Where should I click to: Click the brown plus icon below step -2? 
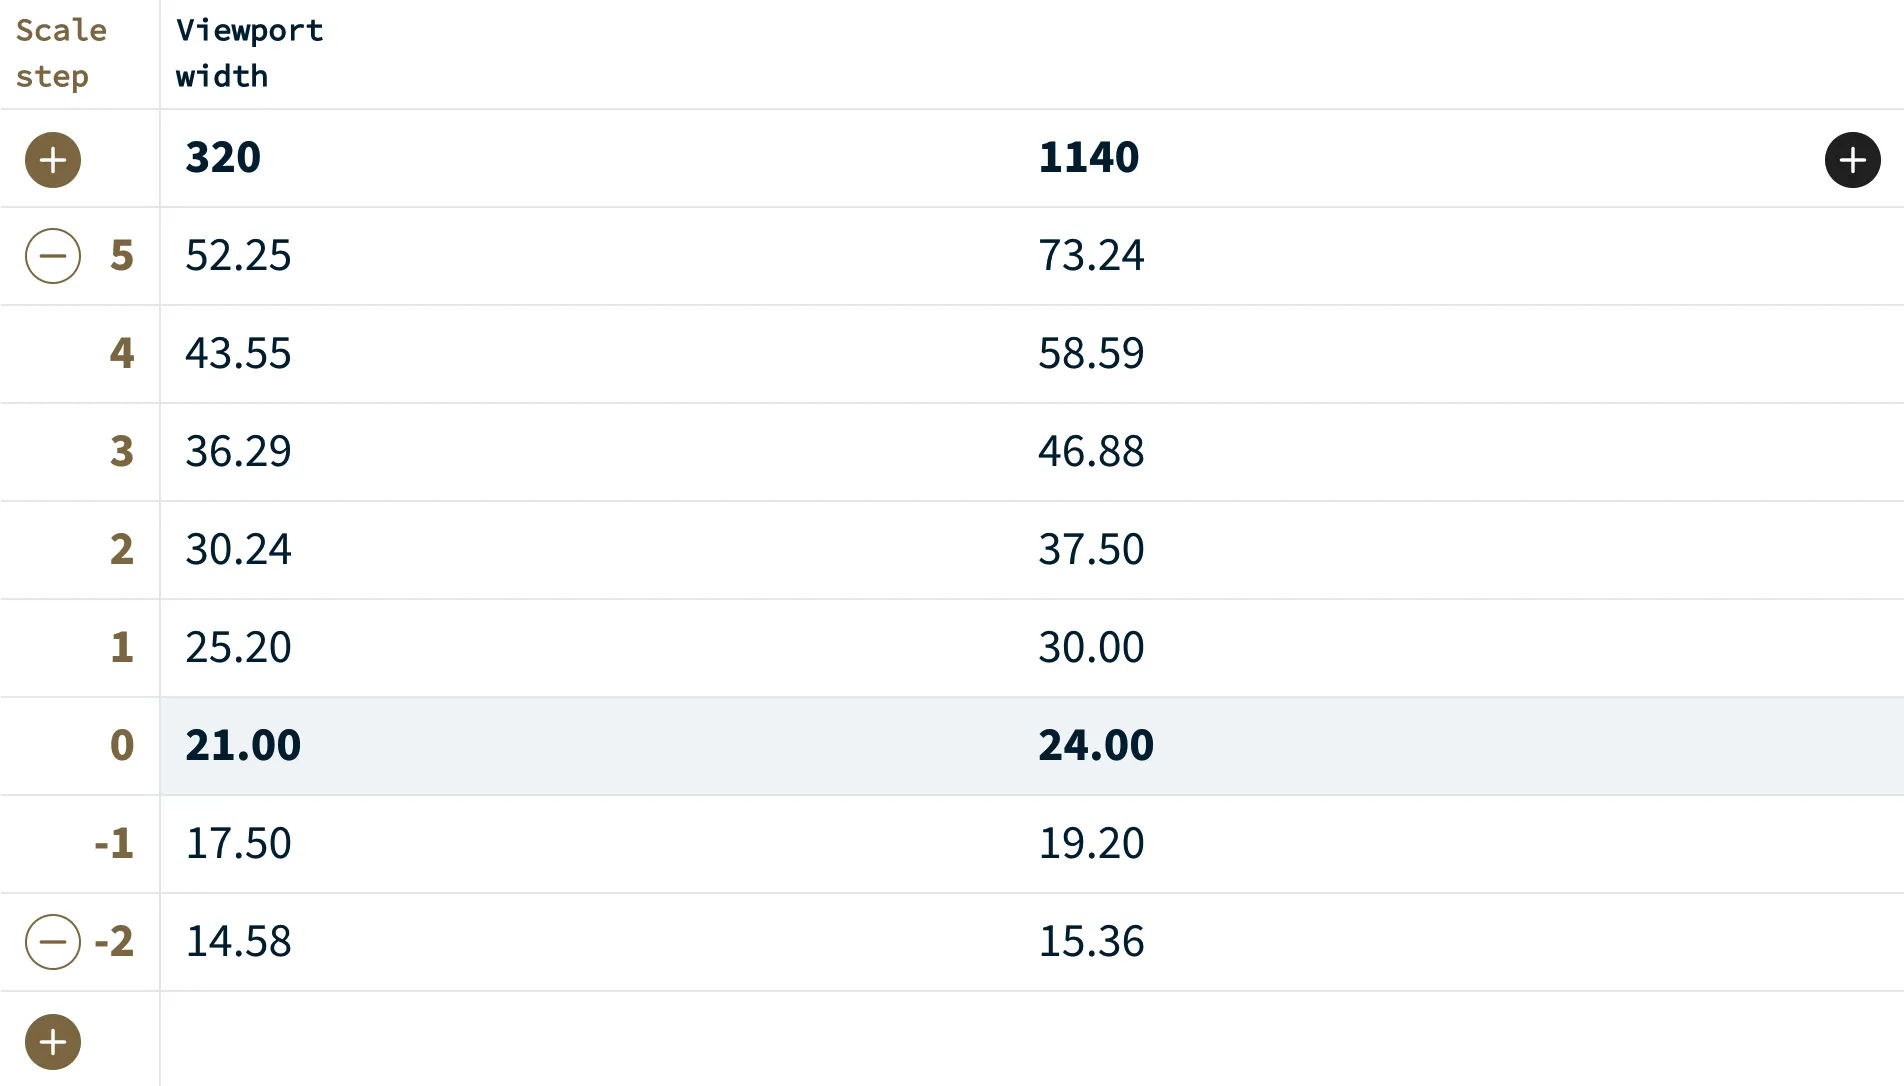(x=53, y=1042)
